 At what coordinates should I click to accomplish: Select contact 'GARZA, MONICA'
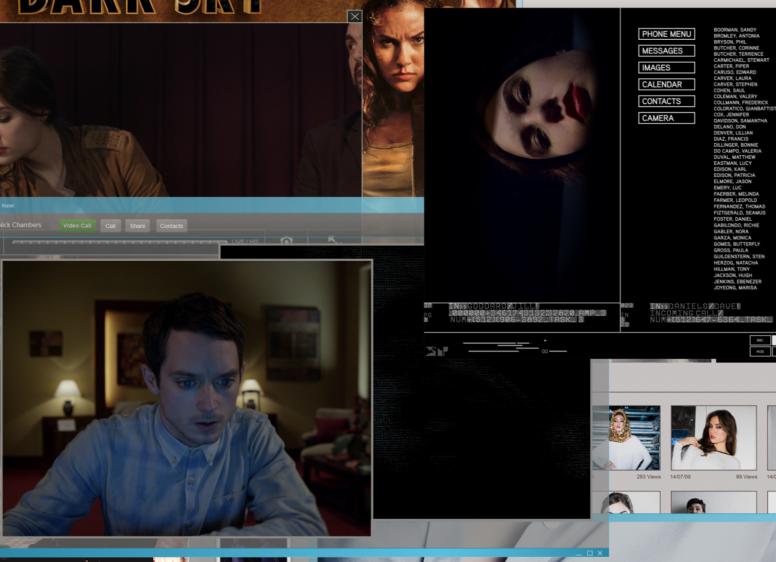(x=732, y=237)
